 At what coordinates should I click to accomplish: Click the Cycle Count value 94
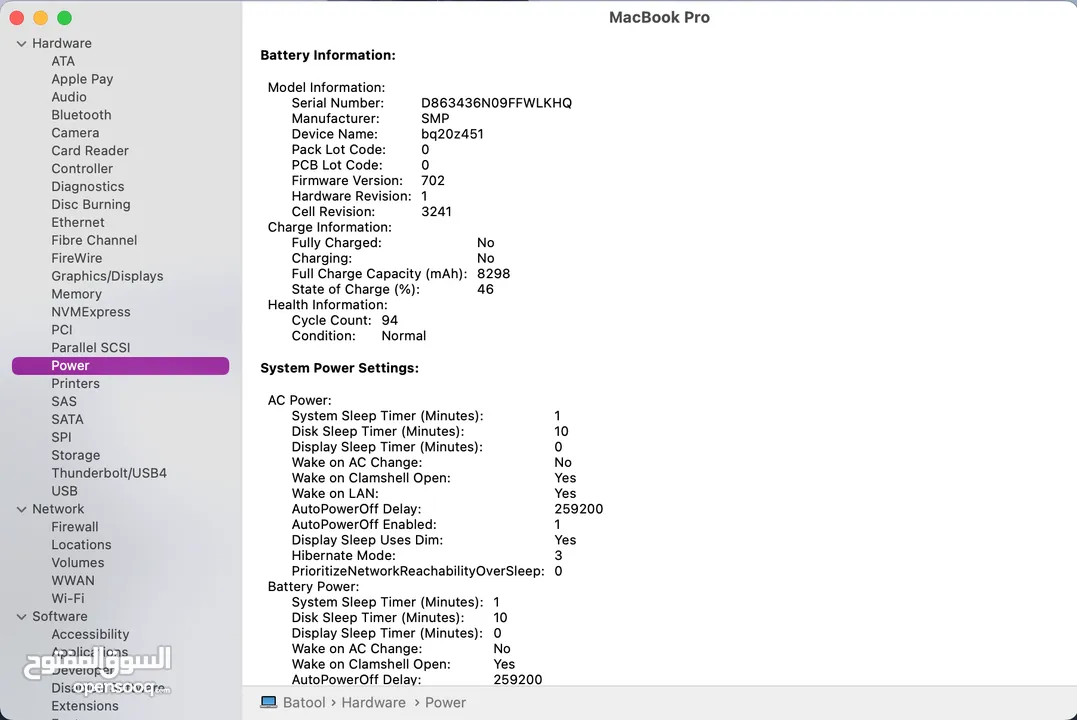click(389, 320)
